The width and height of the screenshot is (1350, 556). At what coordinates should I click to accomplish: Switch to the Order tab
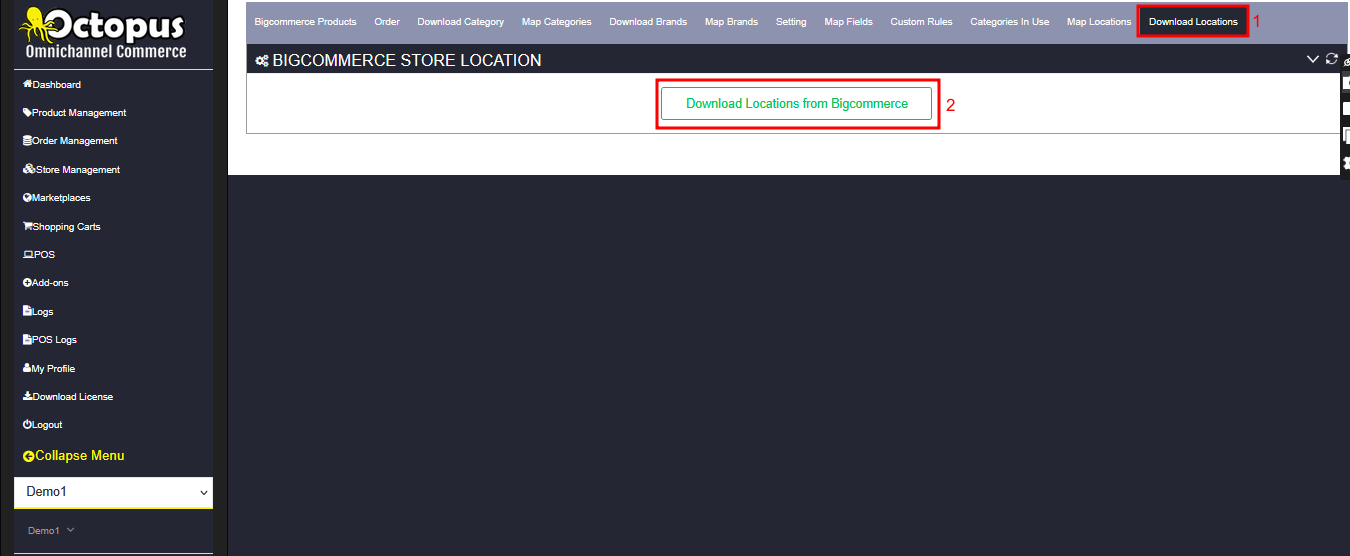click(x=387, y=22)
